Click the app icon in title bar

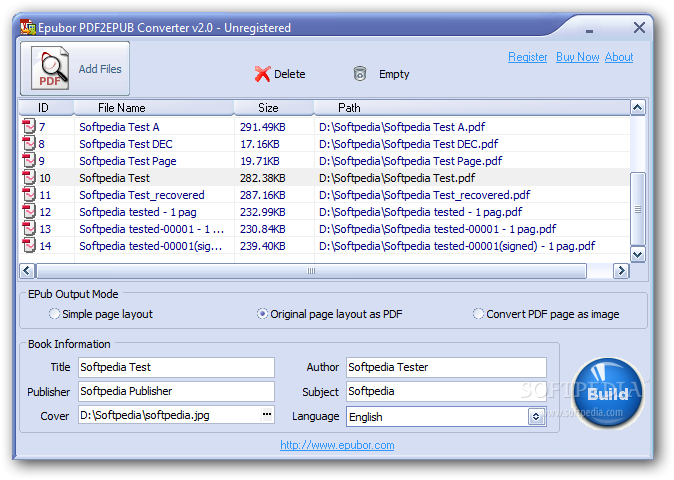click(x=28, y=27)
